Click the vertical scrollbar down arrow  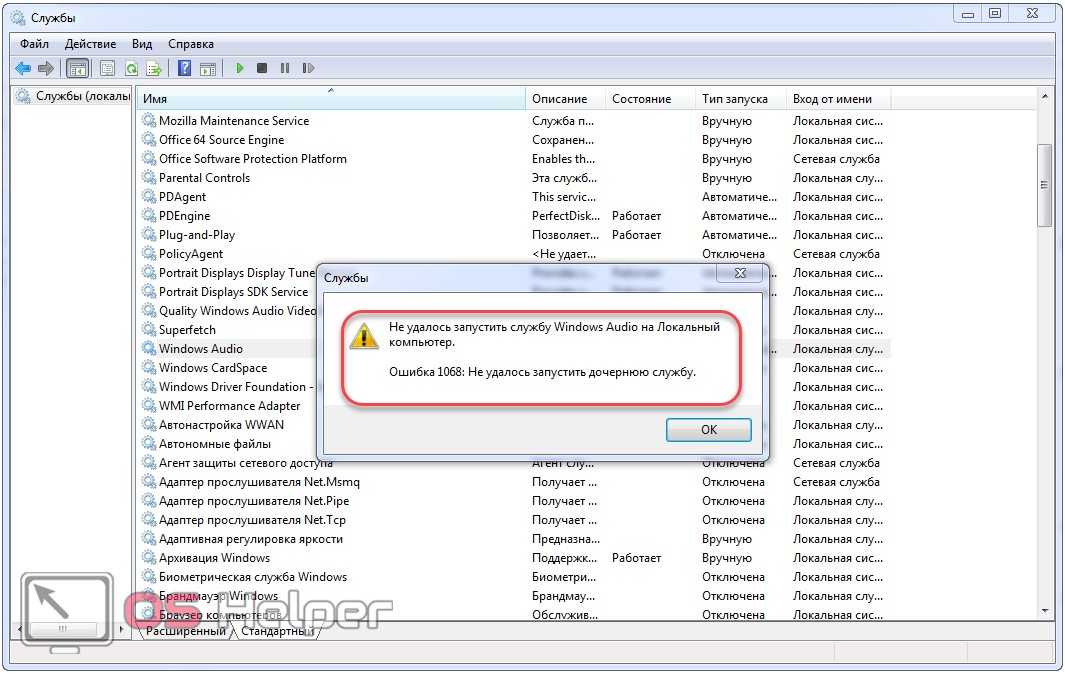(x=1045, y=611)
